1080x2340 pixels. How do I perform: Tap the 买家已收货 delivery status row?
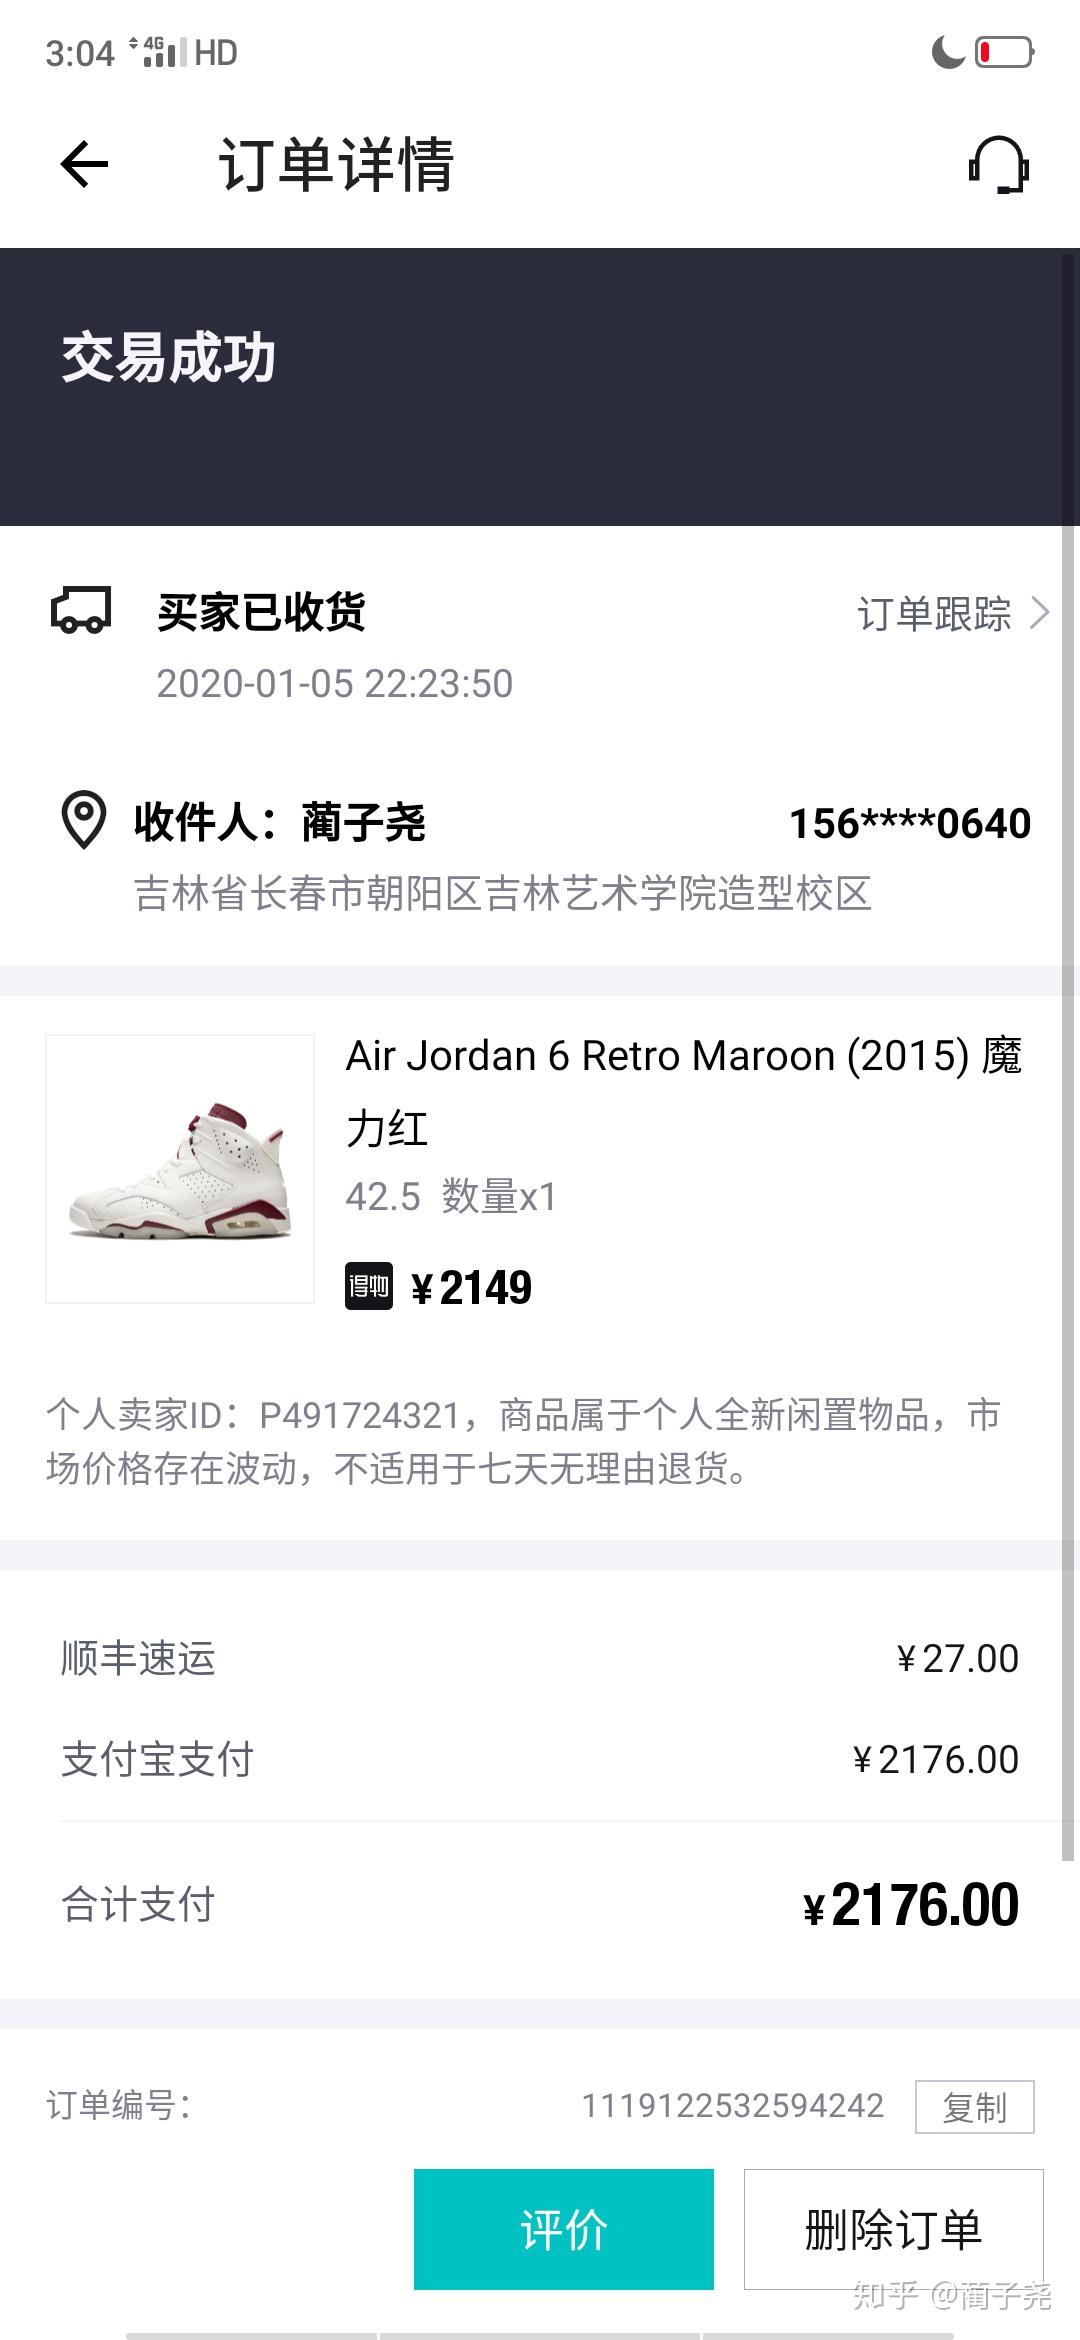262,612
